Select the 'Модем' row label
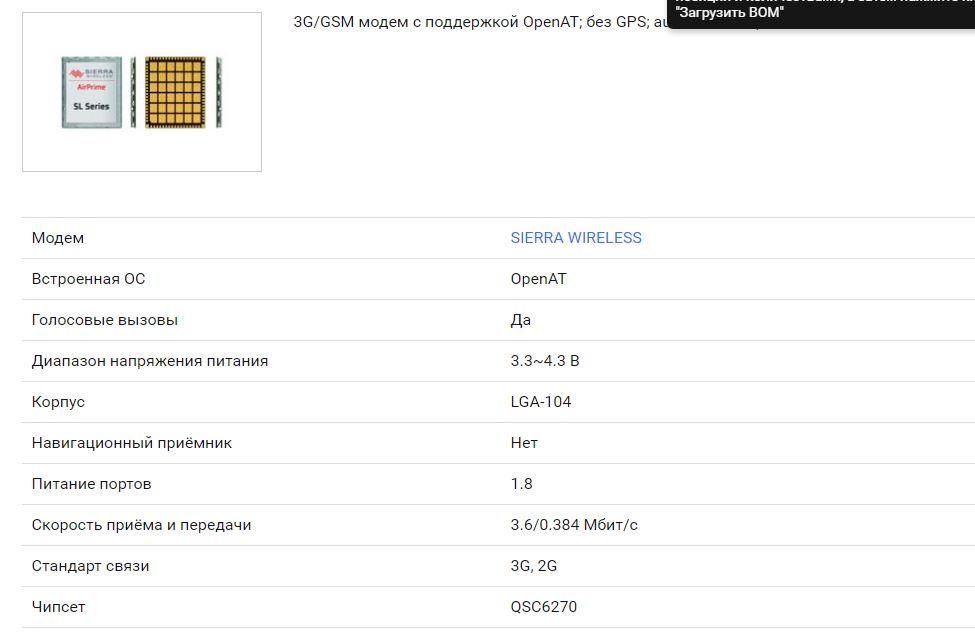Image resolution: width=975 pixels, height=642 pixels. (x=58, y=238)
